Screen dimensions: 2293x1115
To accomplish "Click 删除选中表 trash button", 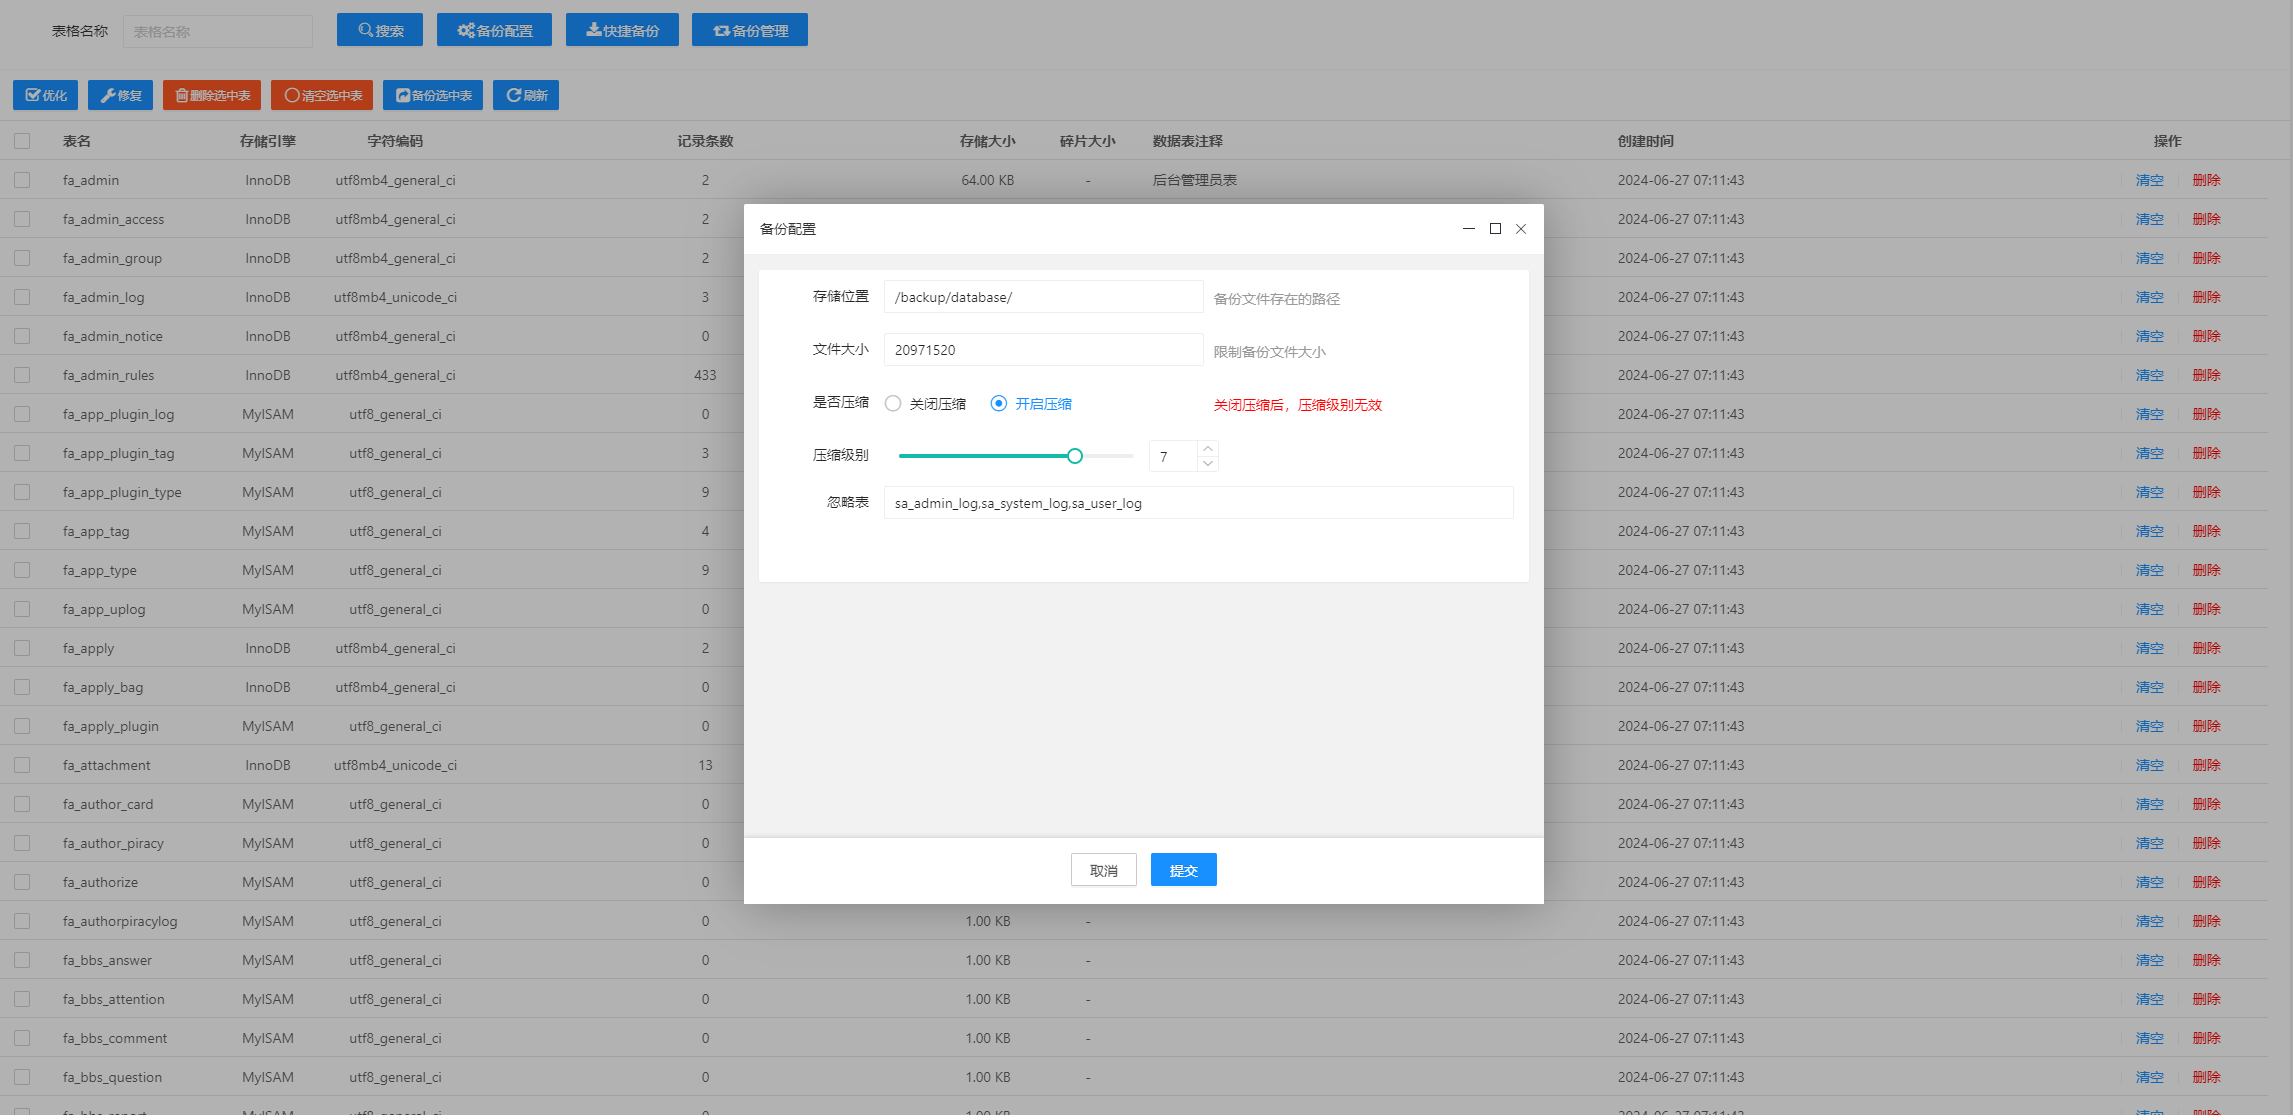I will 211,95.
